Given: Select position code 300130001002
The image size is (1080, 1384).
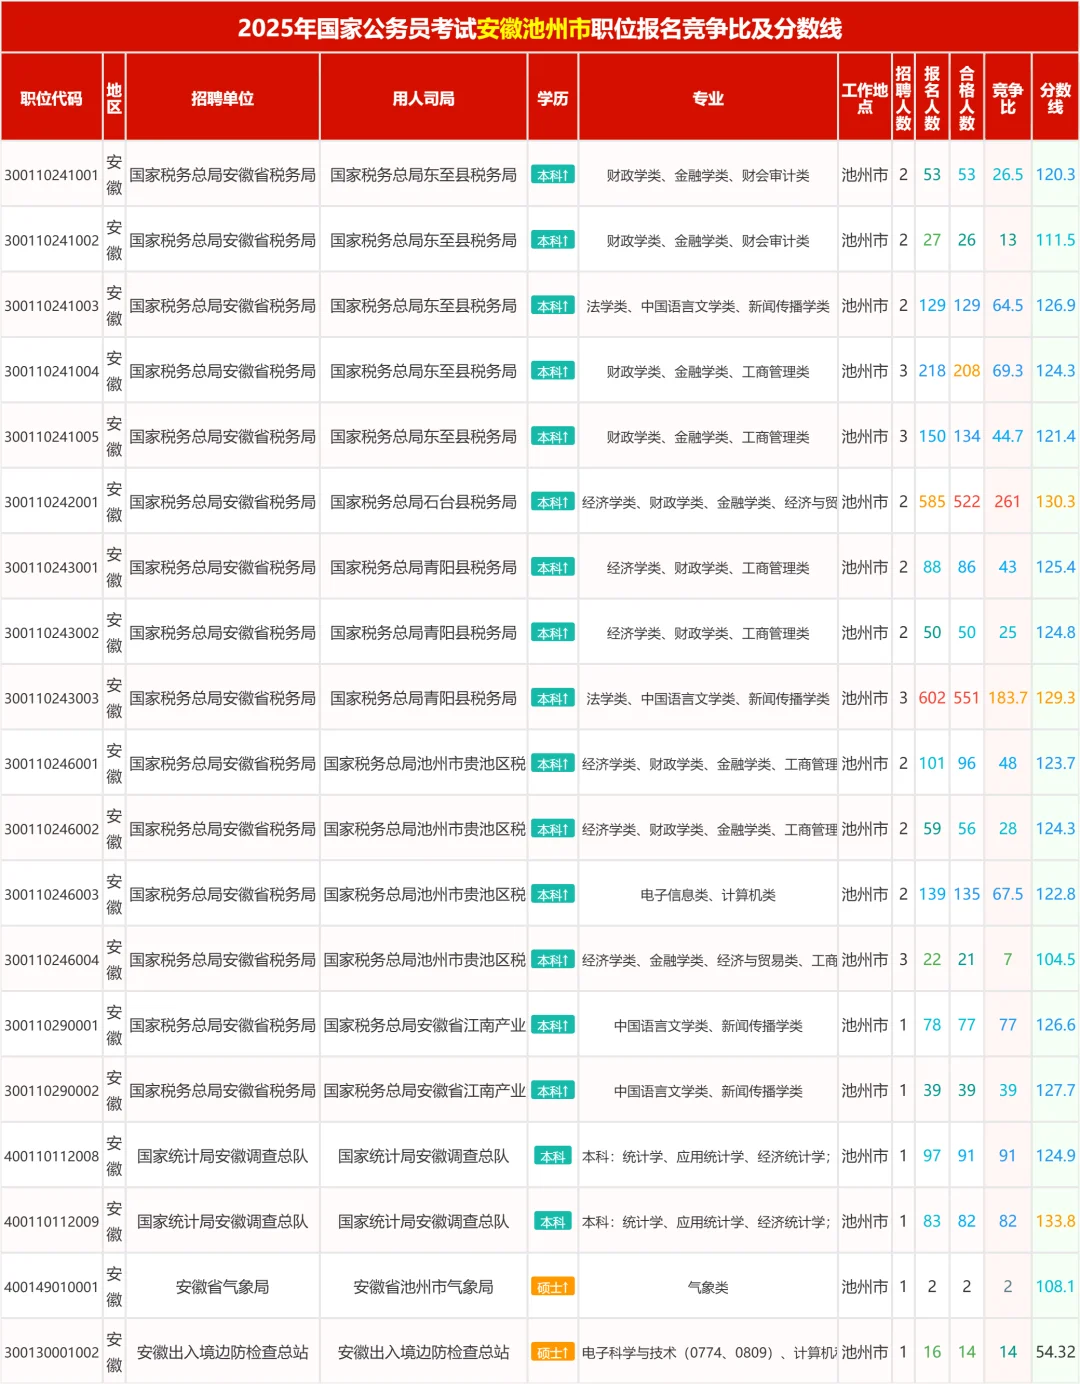Looking at the screenshot, I should tap(51, 1352).
